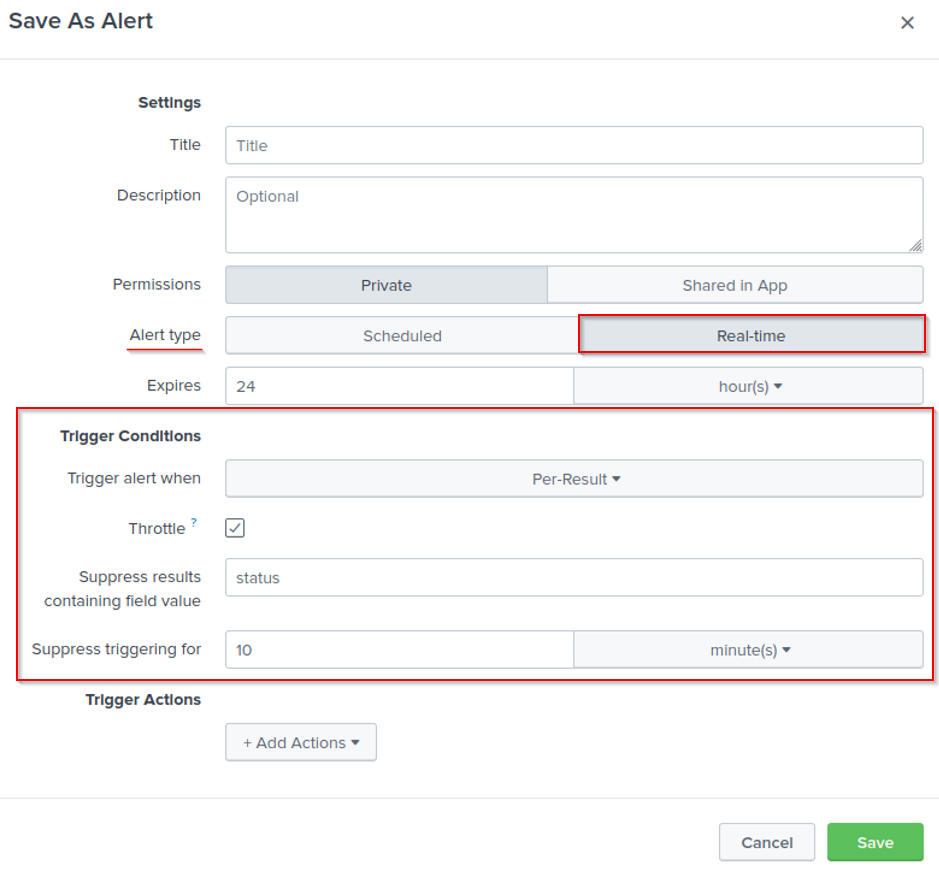939x873 pixels.
Task: Focus the Title input field
Action: tap(573, 146)
